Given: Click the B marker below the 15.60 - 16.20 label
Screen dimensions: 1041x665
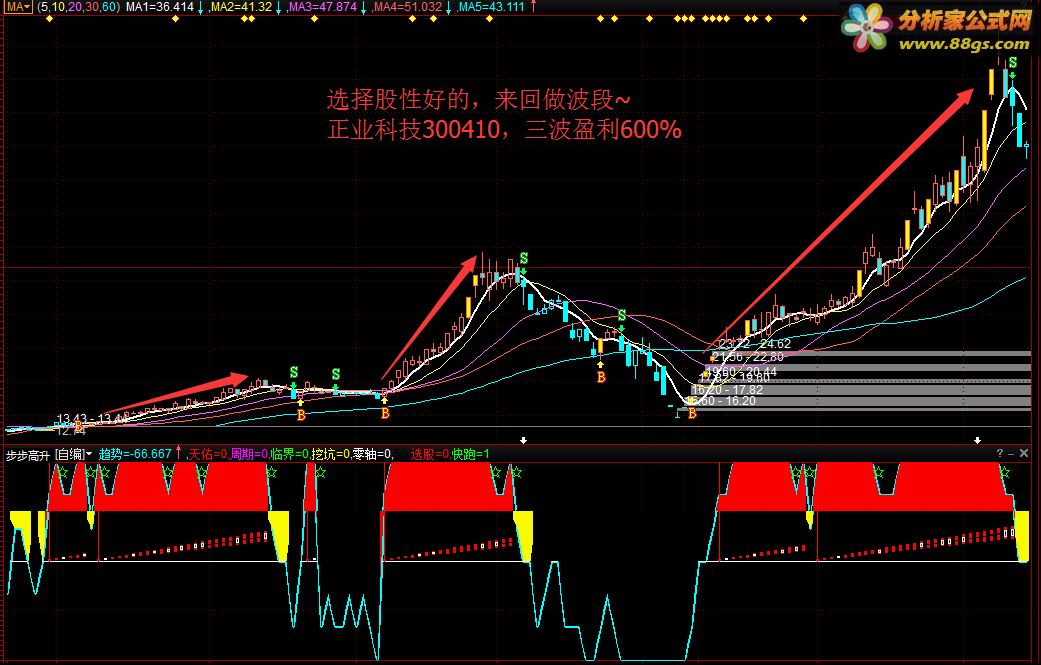Looking at the screenshot, I should point(692,413).
